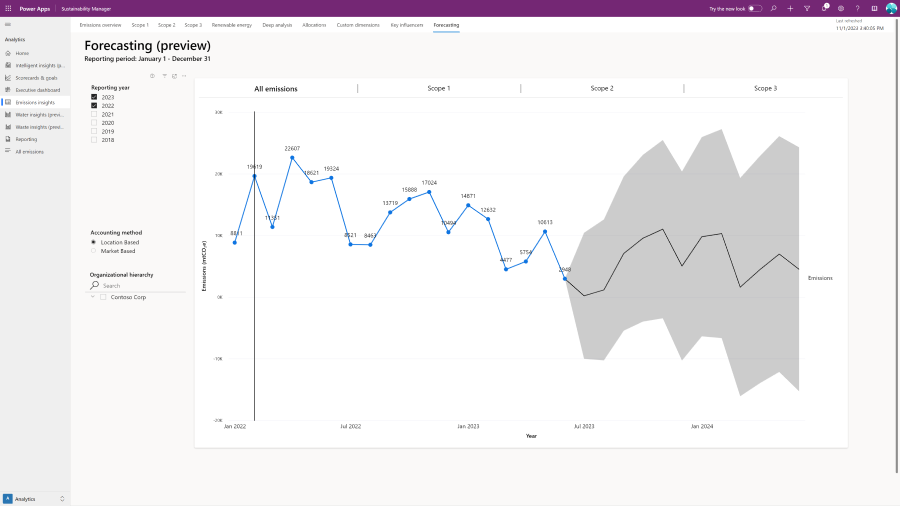Click the filter icon above Reporting year
The height and width of the screenshot is (506, 900).
[164, 76]
